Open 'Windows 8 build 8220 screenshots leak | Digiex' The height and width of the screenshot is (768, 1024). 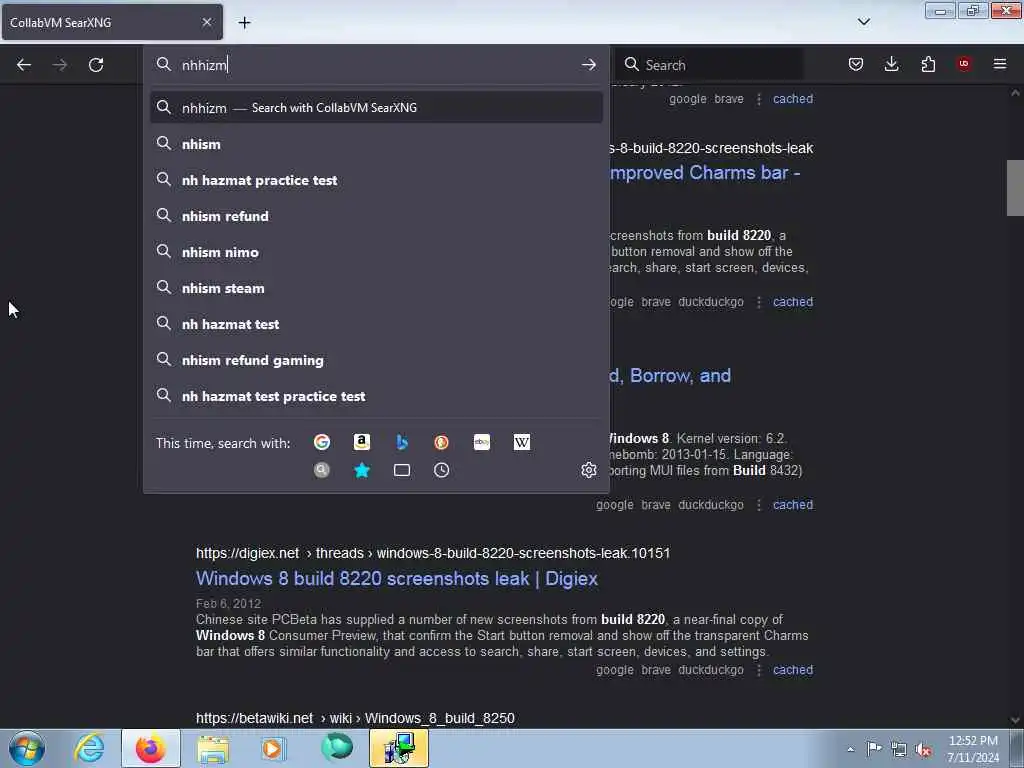tap(397, 579)
